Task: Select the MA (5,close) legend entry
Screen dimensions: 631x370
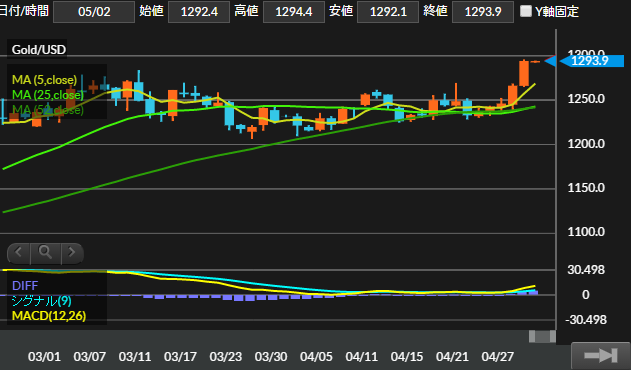Action: [44, 80]
